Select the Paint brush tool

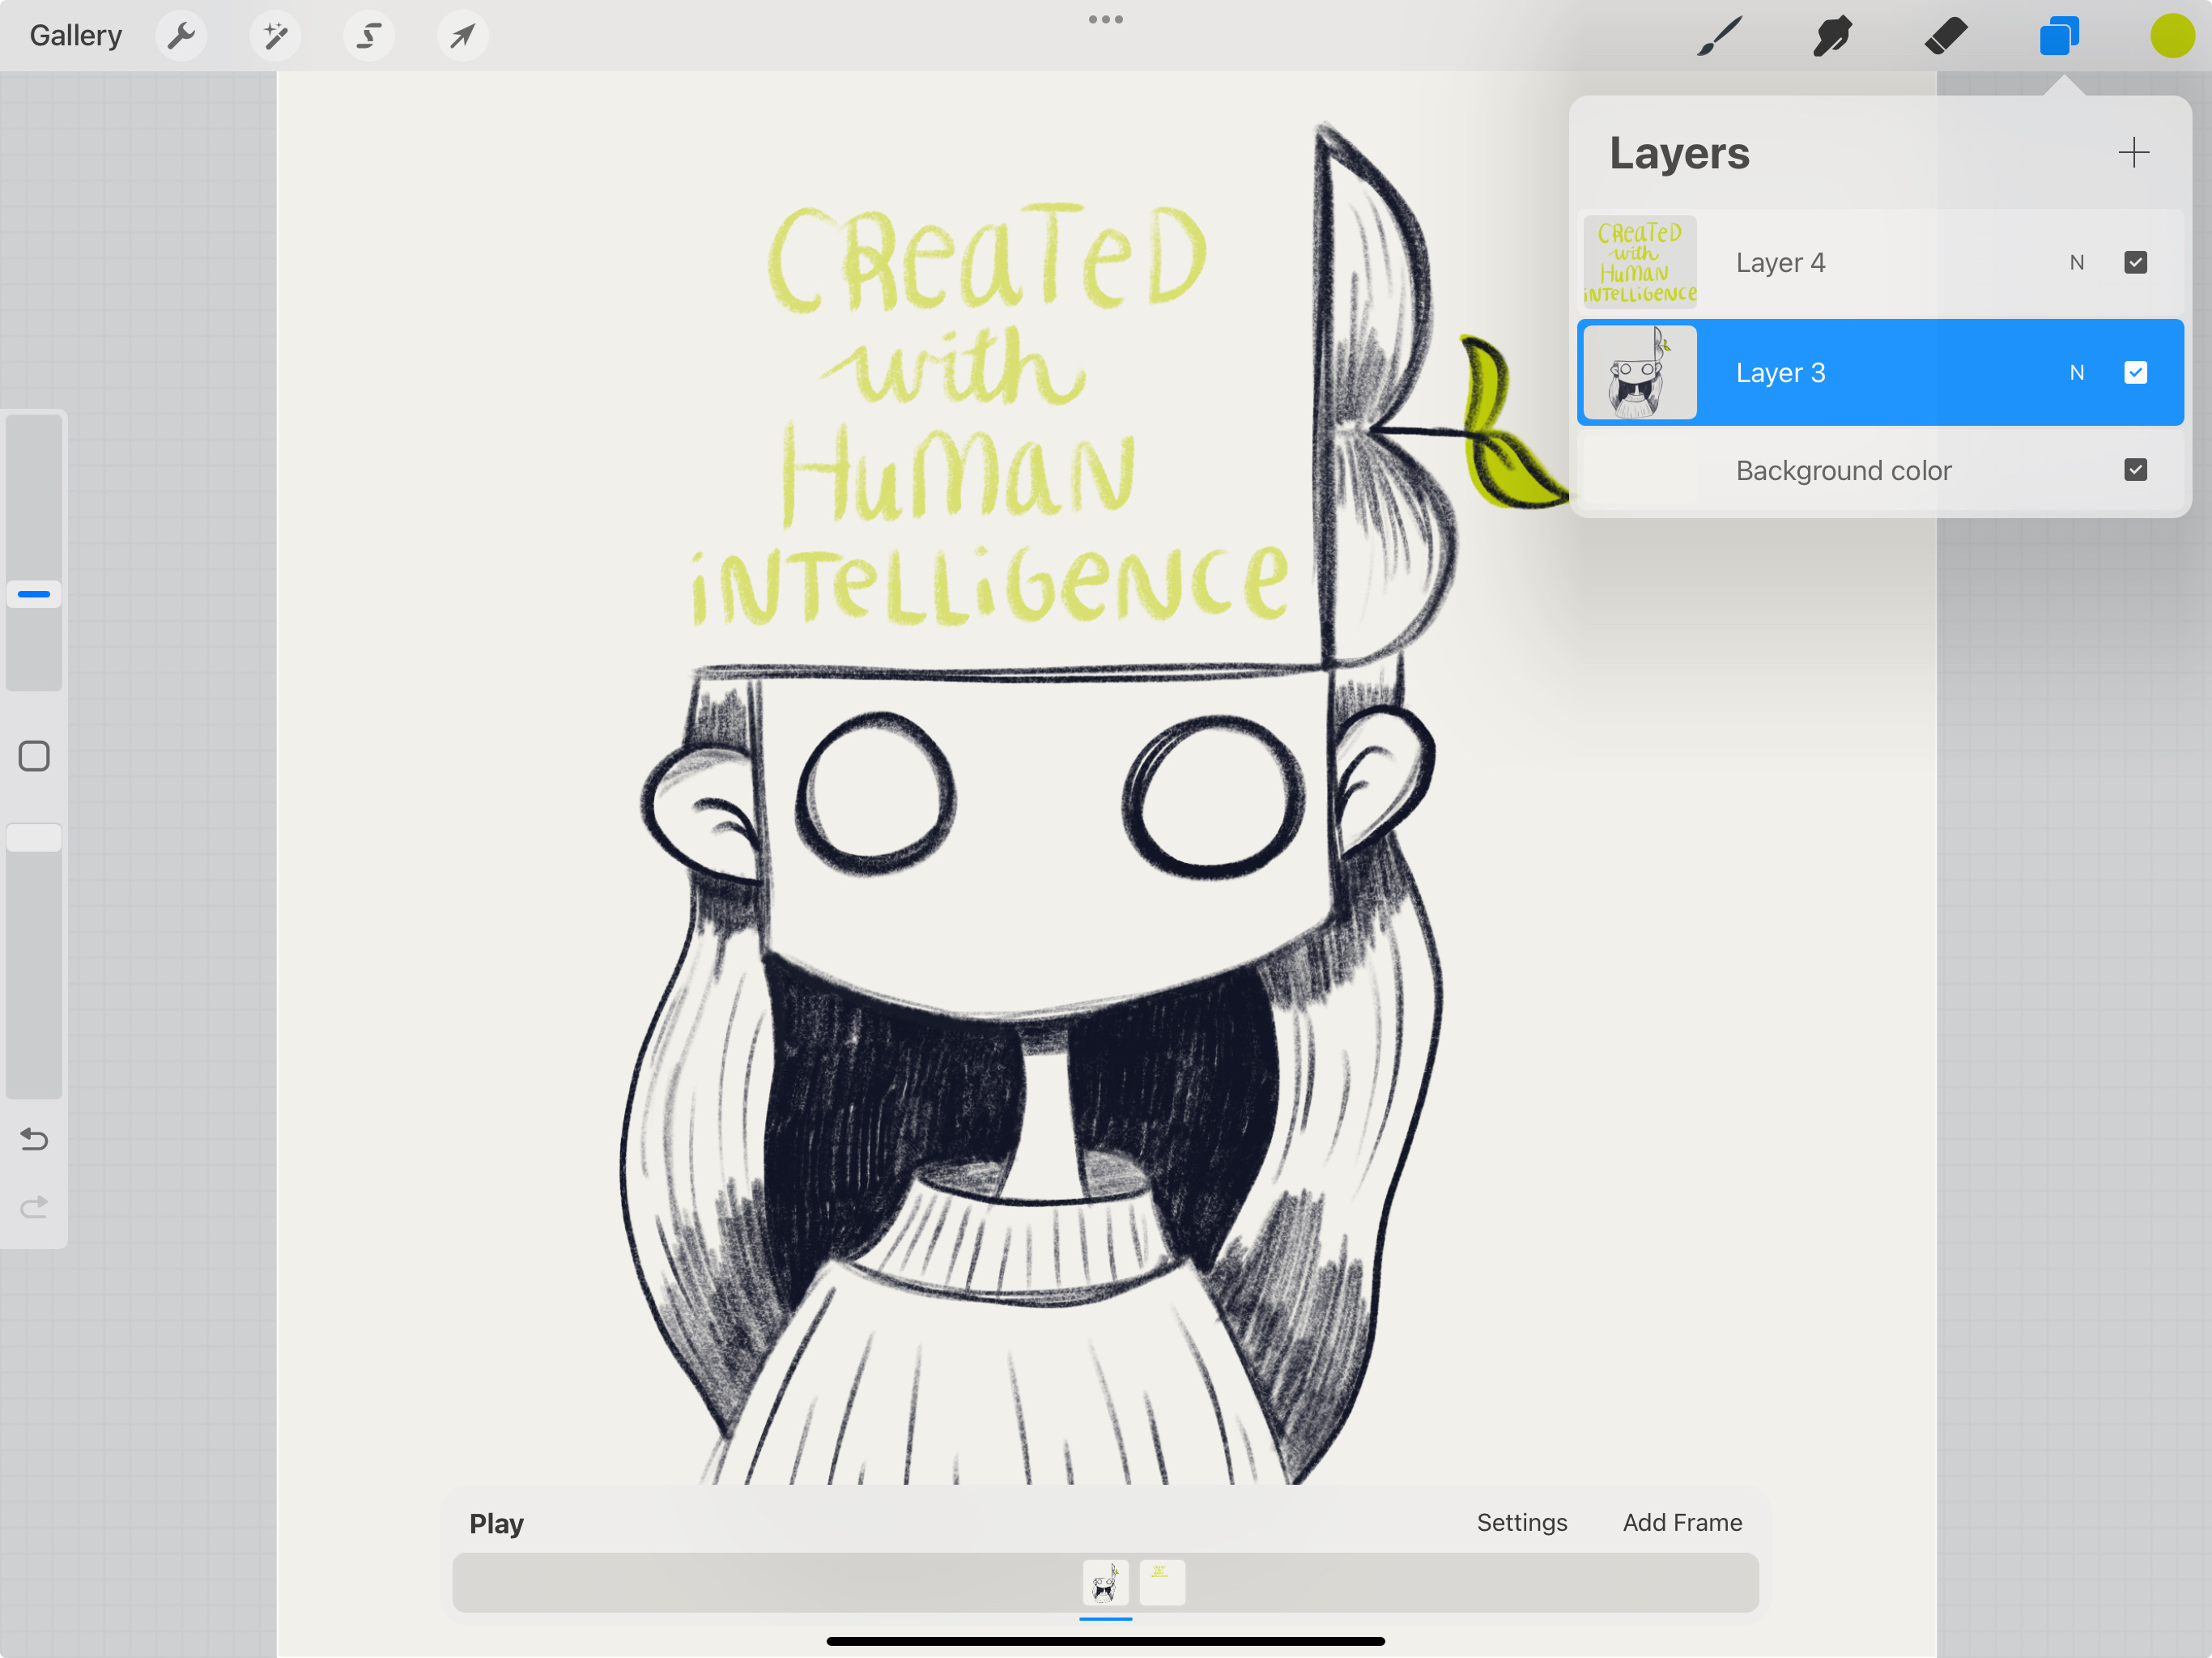[x=1720, y=36]
